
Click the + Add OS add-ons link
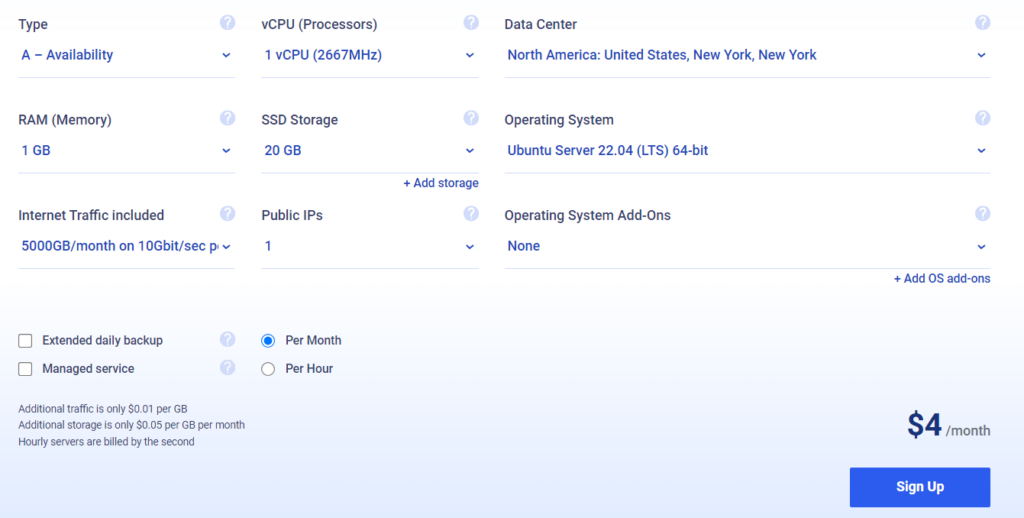pos(941,279)
